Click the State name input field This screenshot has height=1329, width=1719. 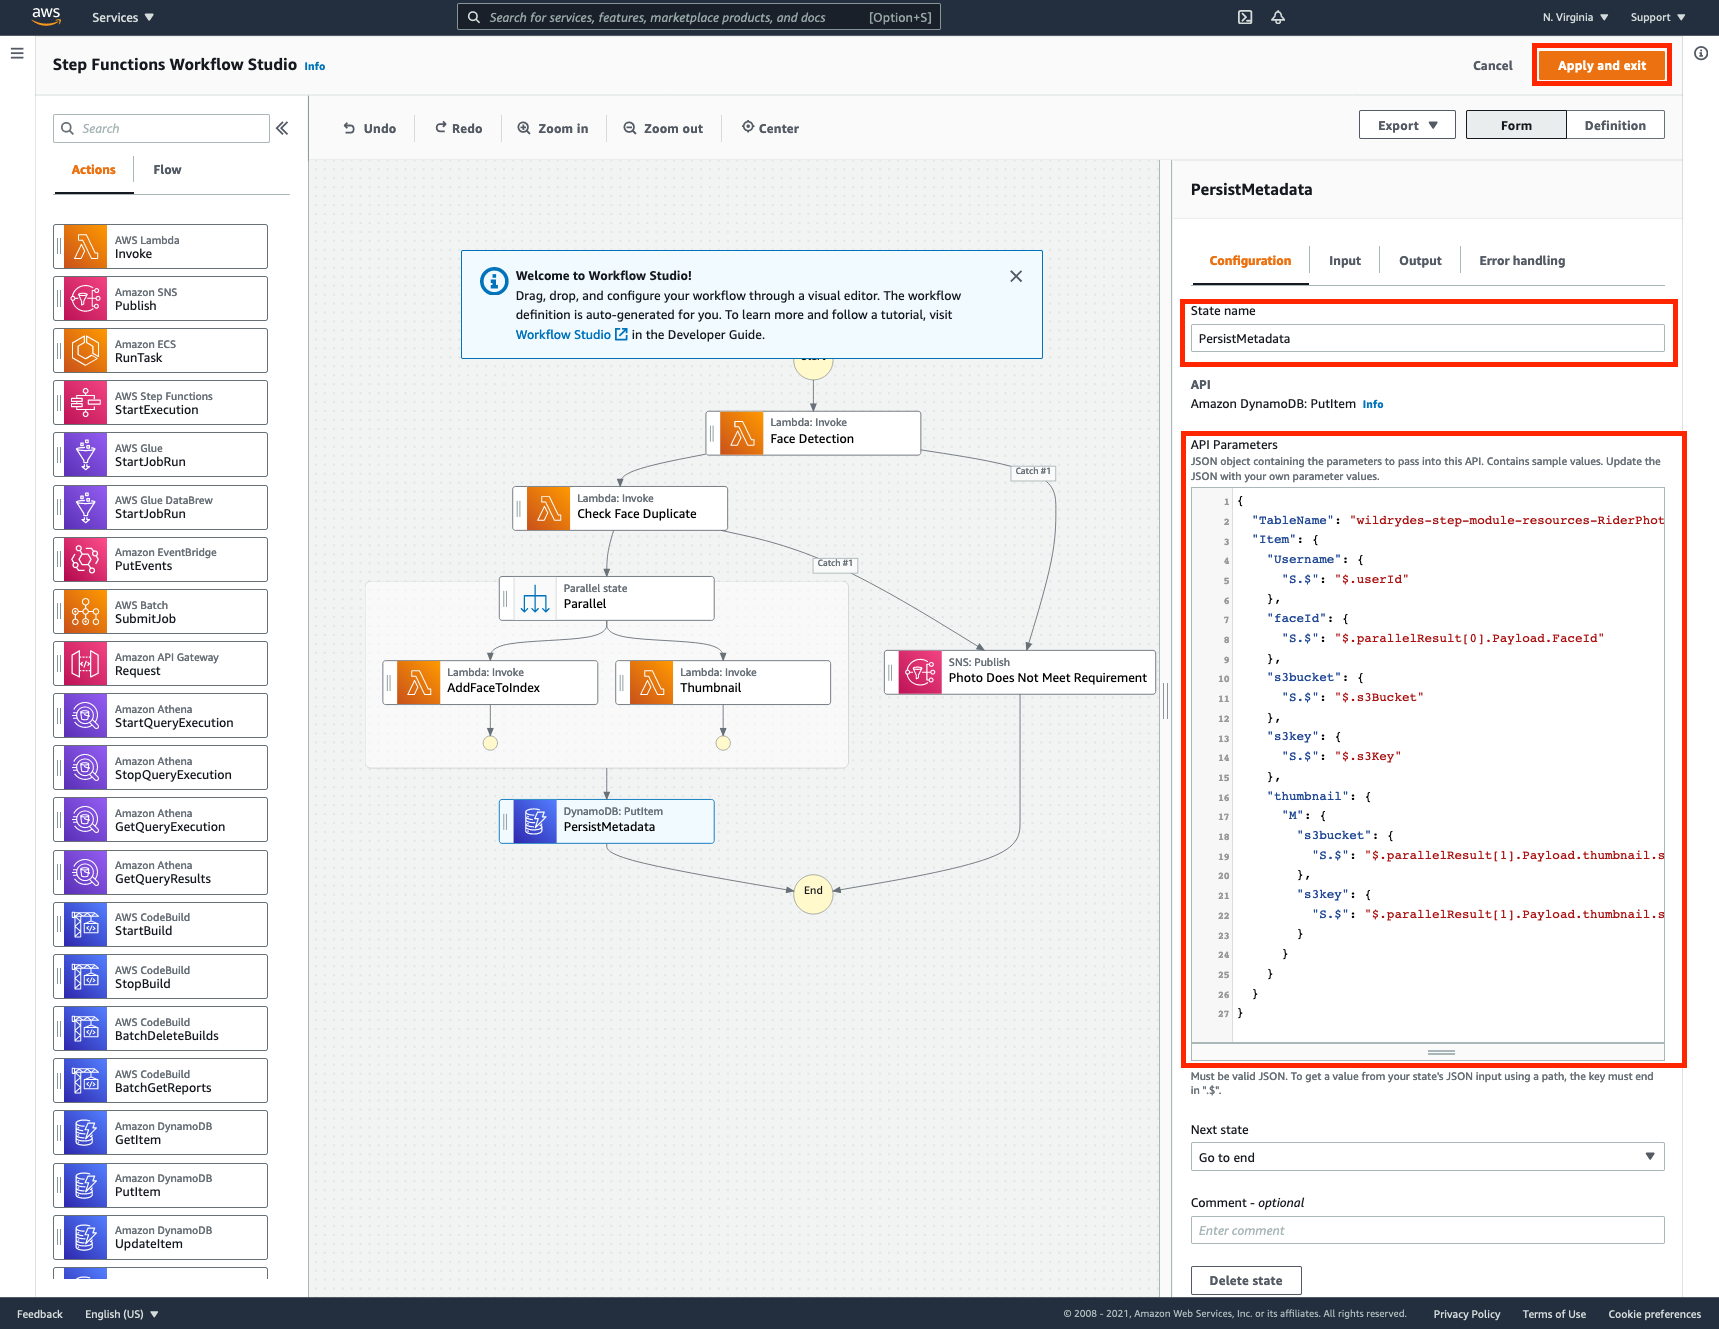(x=1427, y=338)
